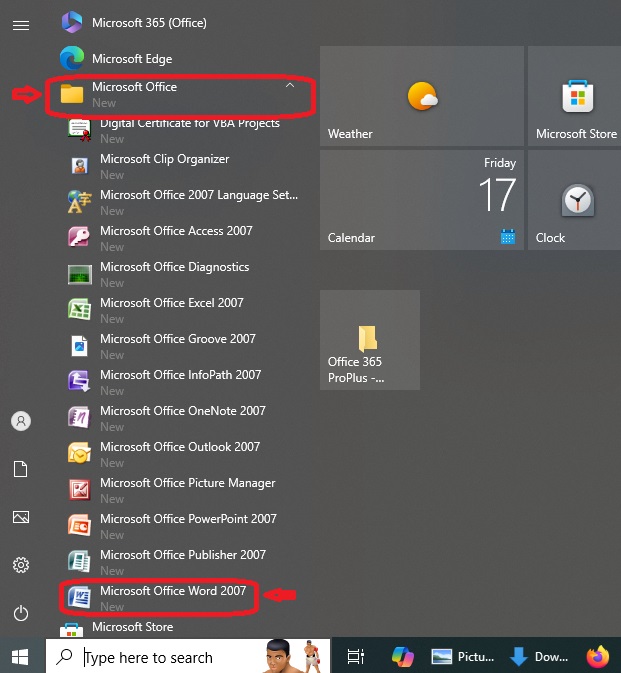Click the Office Diagnostics icon
Image resolution: width=621 pixels, height=673 pixels.
click(79, 274)
